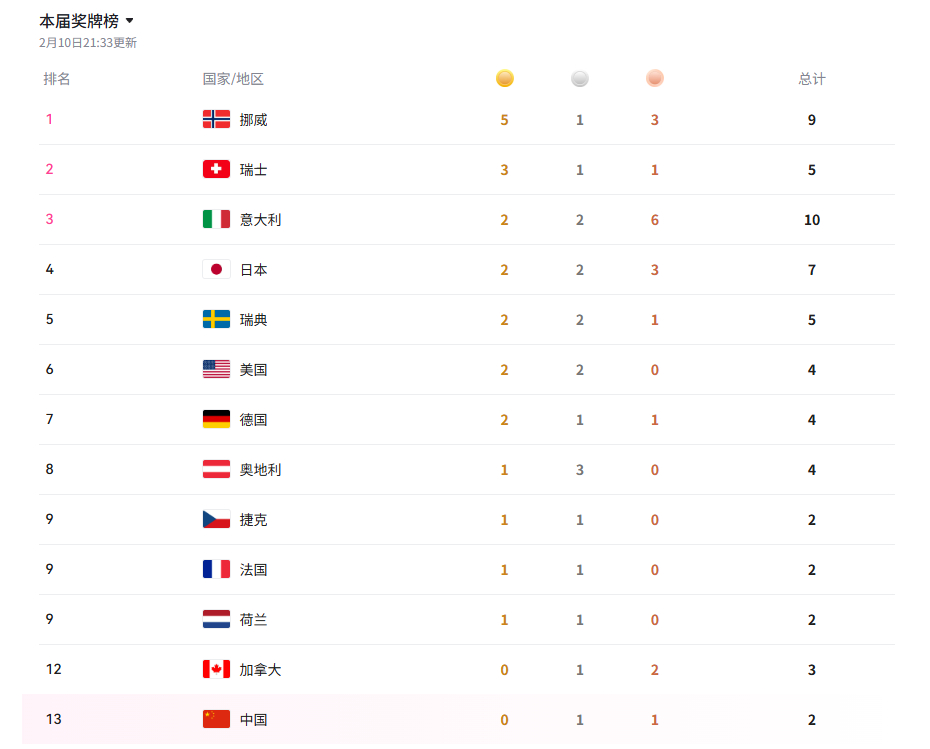This screenshot has width=930, height=749.
Task: Click the silver medal column icon
Action: pyautogui.click(x=580, y=78)
